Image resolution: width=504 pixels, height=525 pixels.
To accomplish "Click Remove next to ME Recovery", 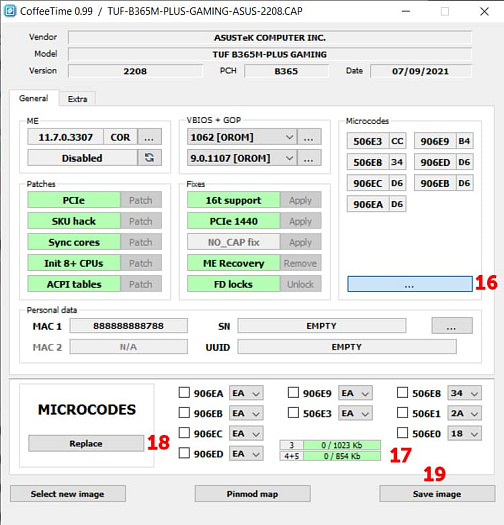I will click(301, 263).
